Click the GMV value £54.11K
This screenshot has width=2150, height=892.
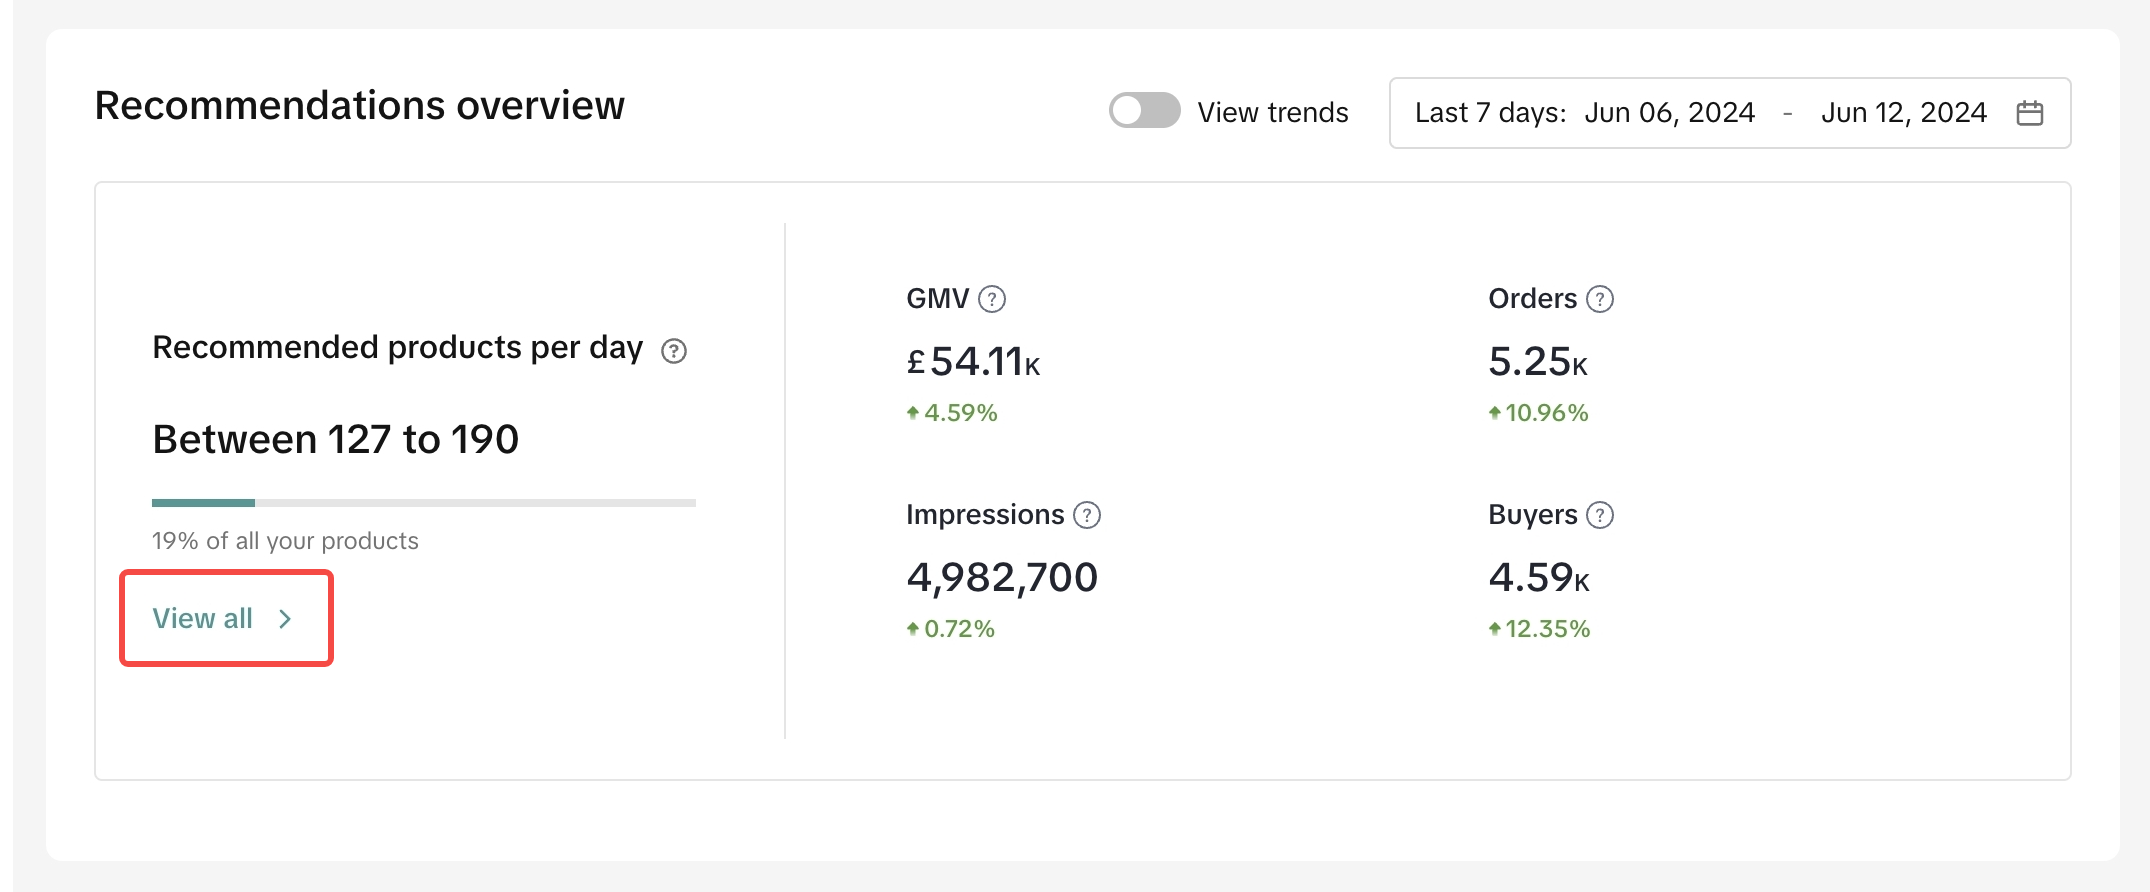coord(973,362)
